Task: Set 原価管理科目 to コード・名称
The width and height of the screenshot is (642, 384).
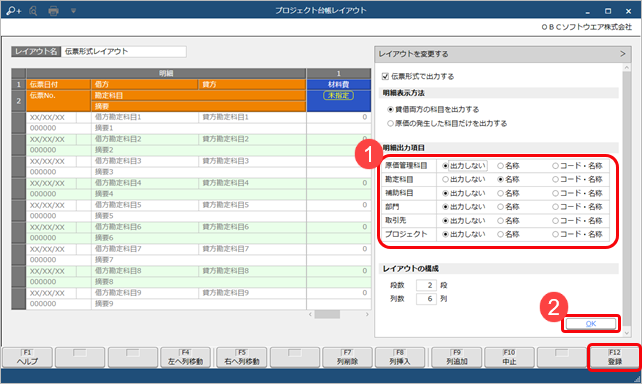Action: 555,166
